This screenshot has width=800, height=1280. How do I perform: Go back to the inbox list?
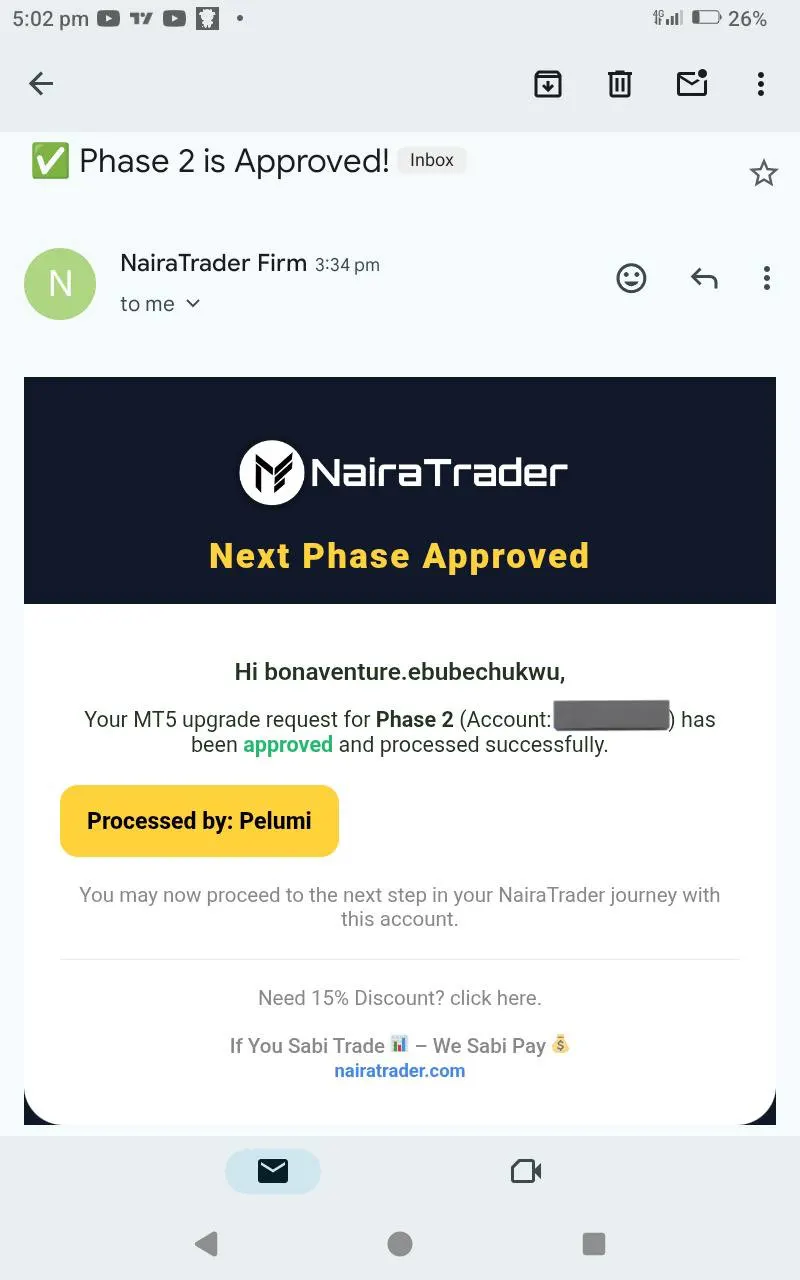[41, 84]
